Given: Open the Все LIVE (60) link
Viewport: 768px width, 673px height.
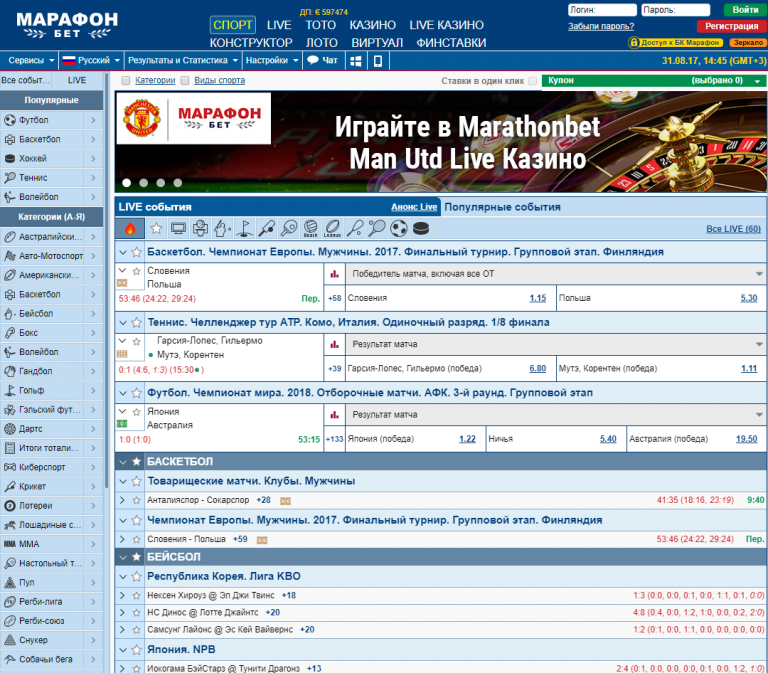Looking at the screenshot, I should tap(733, 229).
